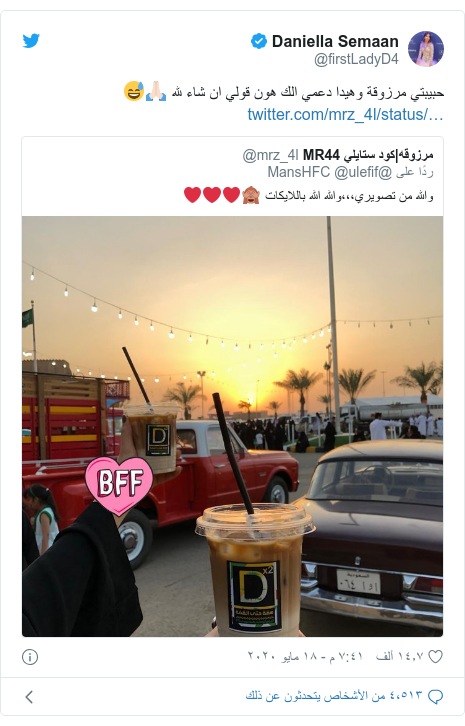Open the @firstLadyD4 handle

[356, 59]
